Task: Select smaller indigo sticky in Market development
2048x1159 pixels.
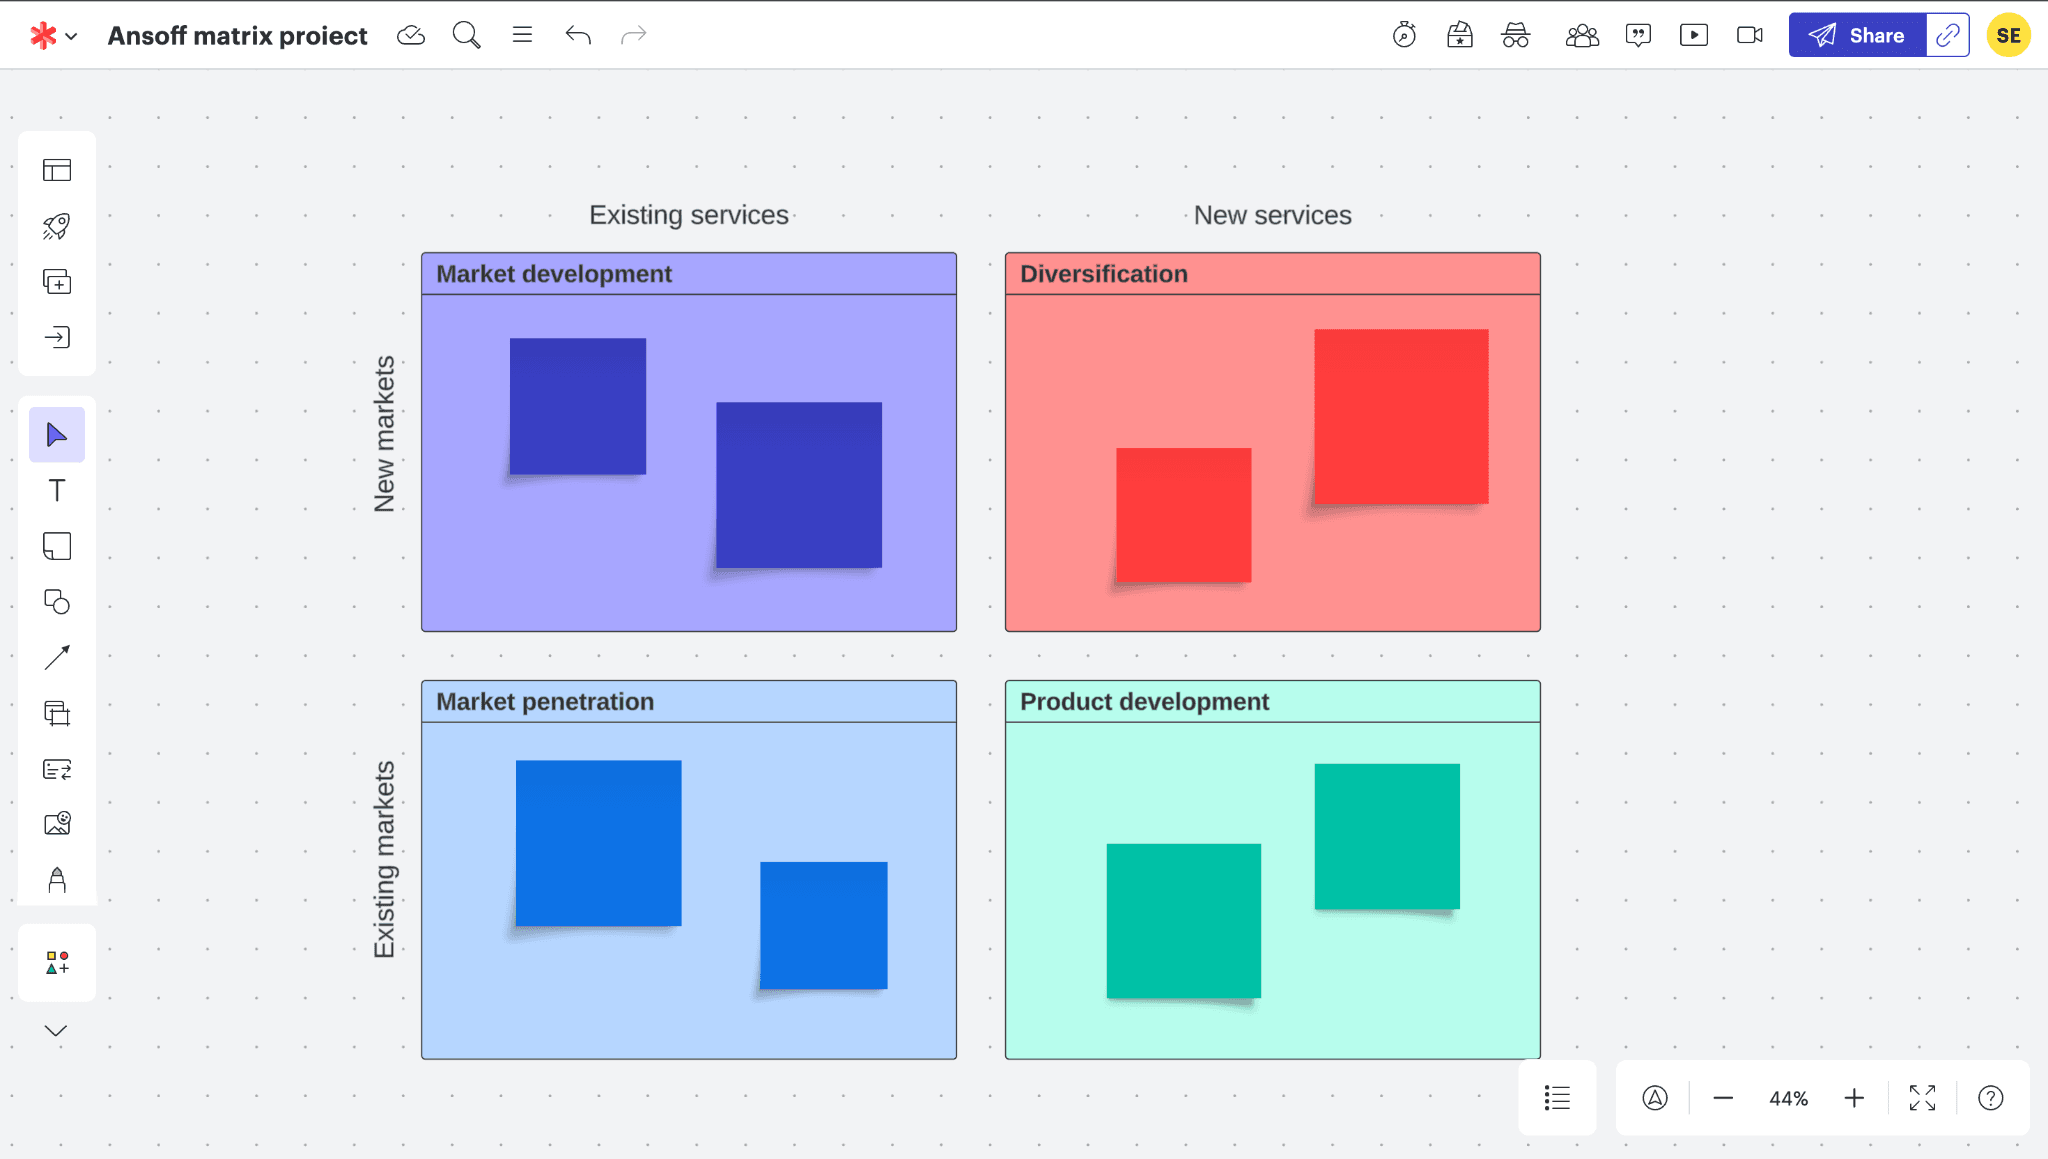Action: 578,406
